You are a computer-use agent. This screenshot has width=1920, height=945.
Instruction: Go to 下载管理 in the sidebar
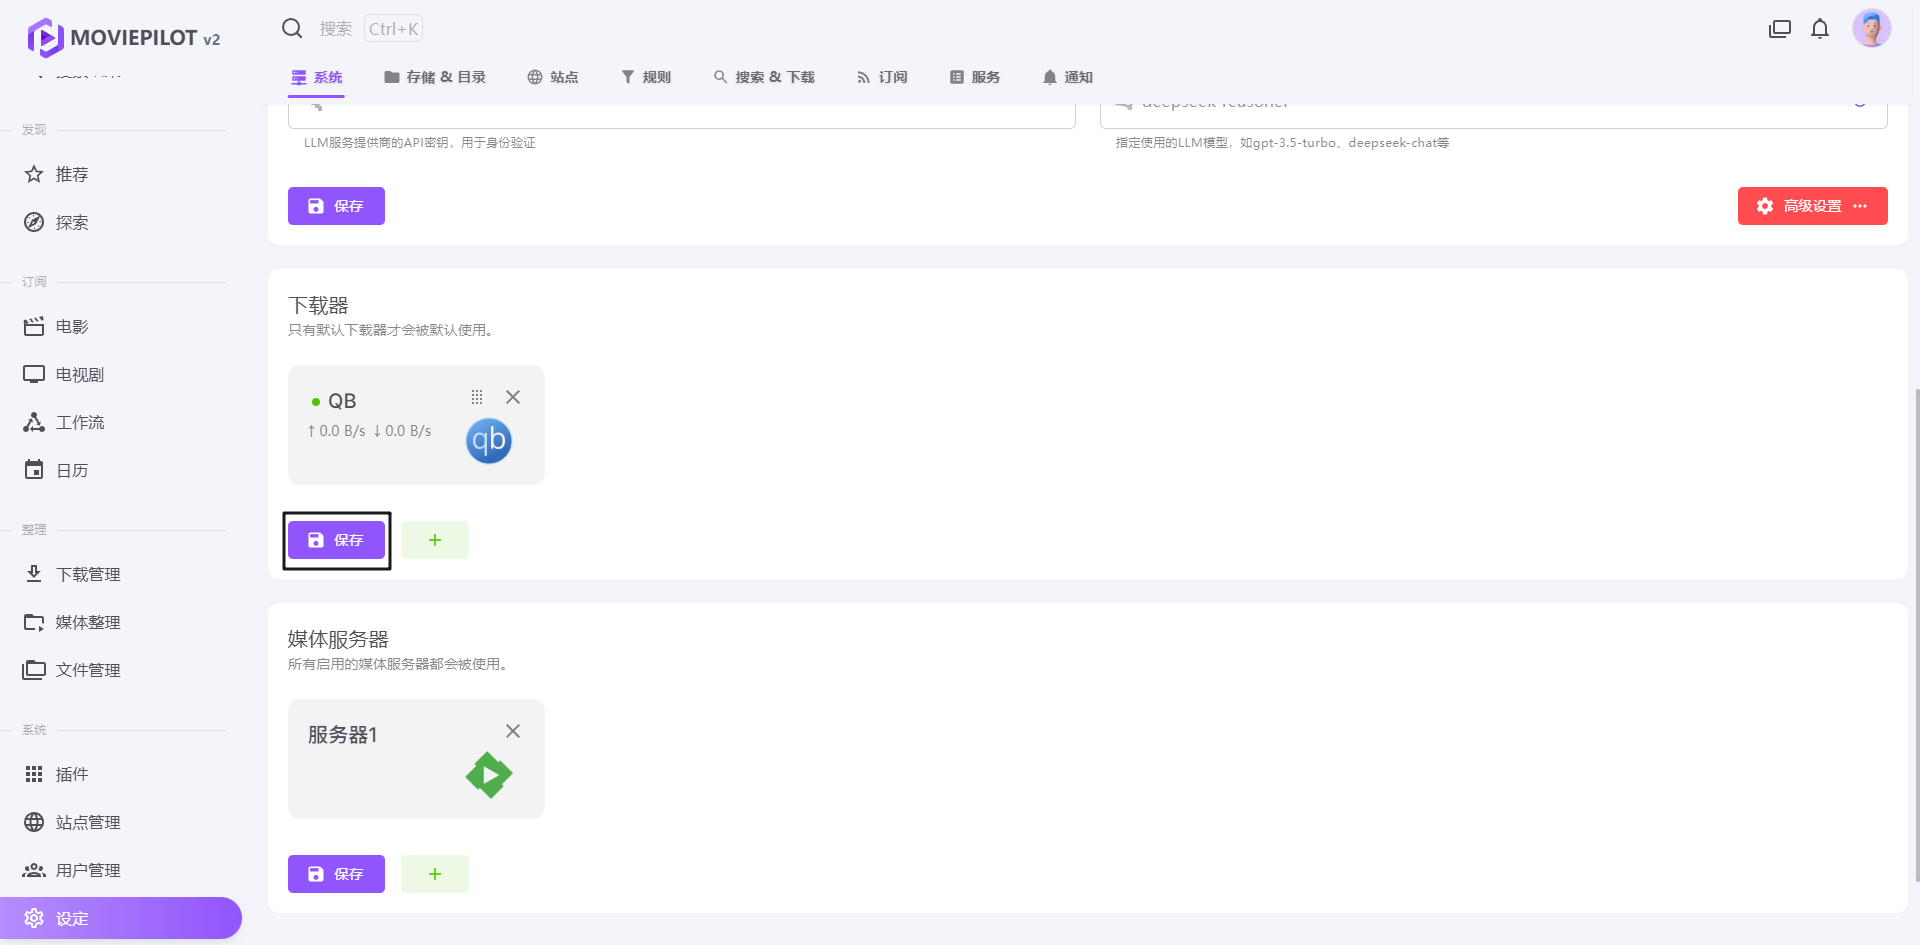click(x=88, y=574)
